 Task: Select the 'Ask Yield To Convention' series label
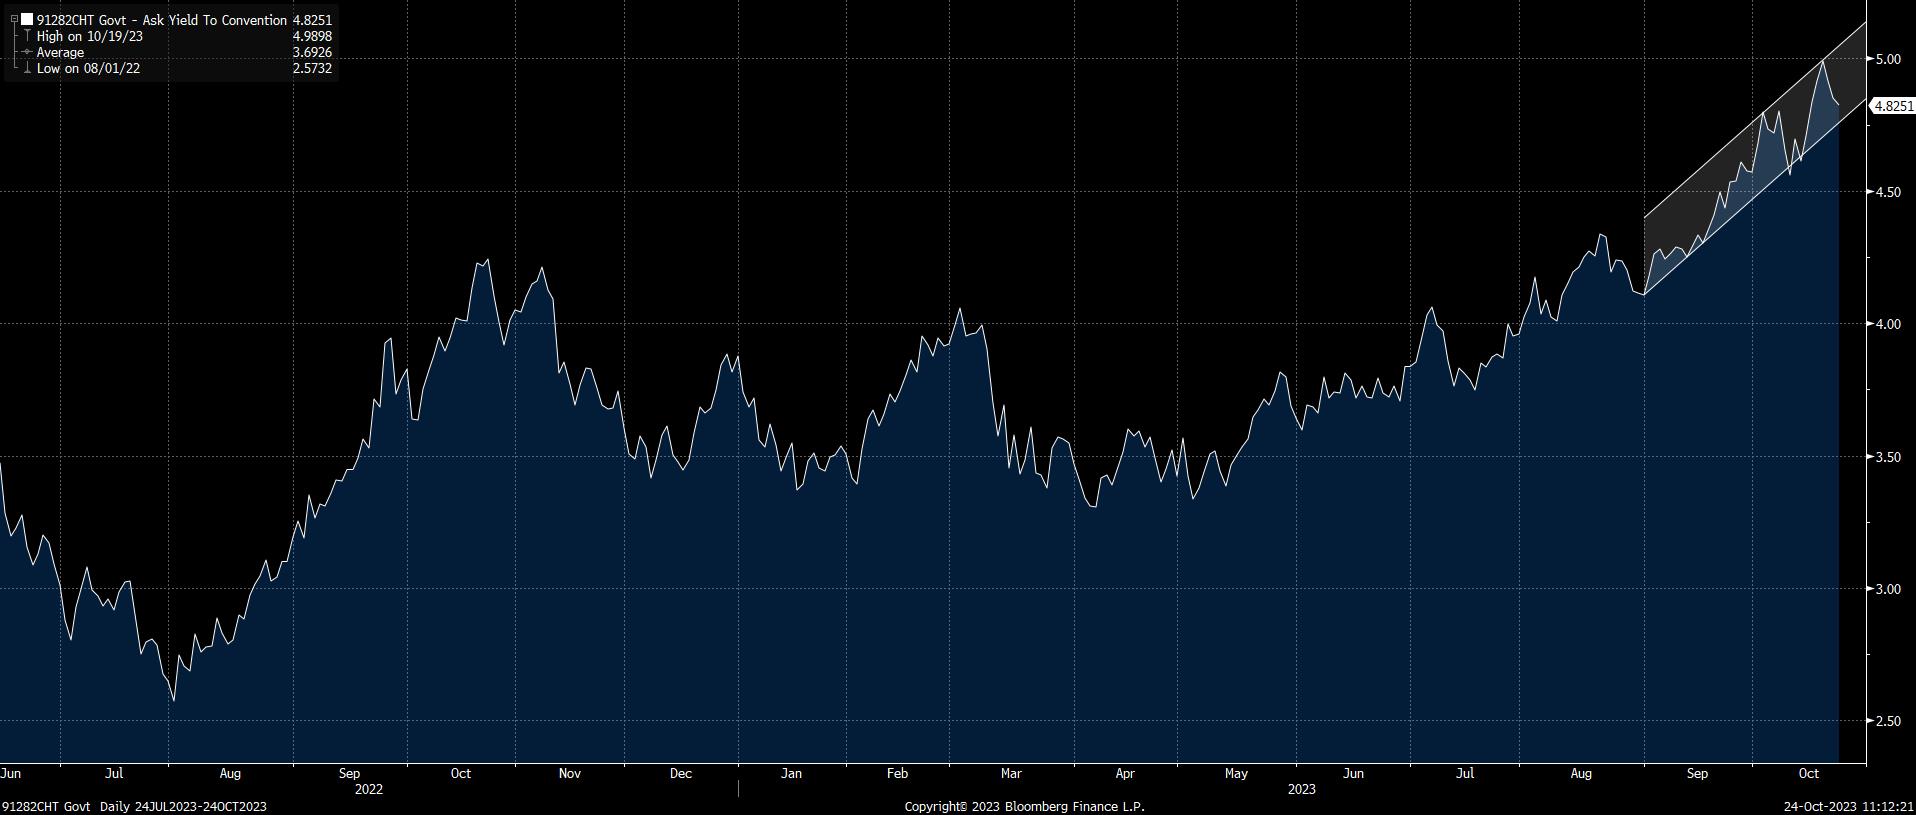215,20
